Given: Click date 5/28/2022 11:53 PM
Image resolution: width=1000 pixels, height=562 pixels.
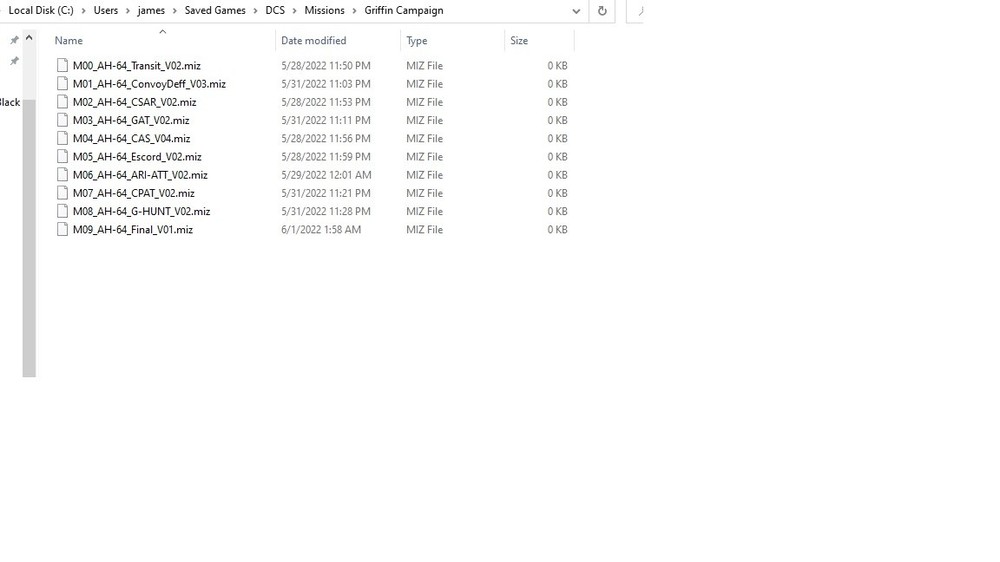Looking at the screenshot, I should (x=326, y=101).
